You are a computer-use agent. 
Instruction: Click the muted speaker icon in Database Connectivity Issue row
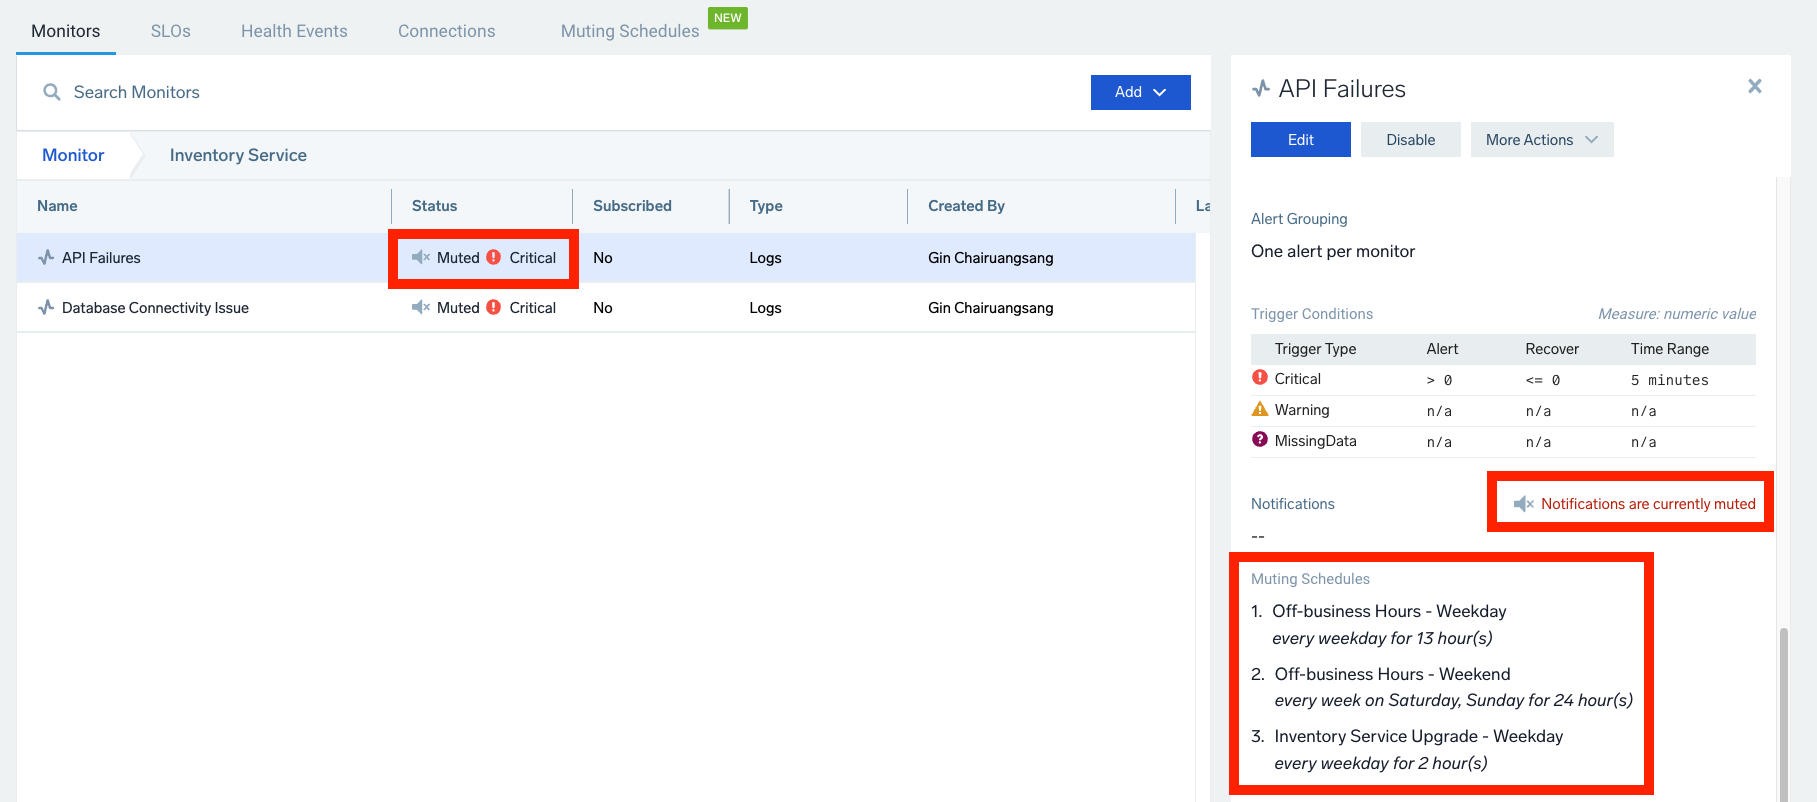(421, 307)
